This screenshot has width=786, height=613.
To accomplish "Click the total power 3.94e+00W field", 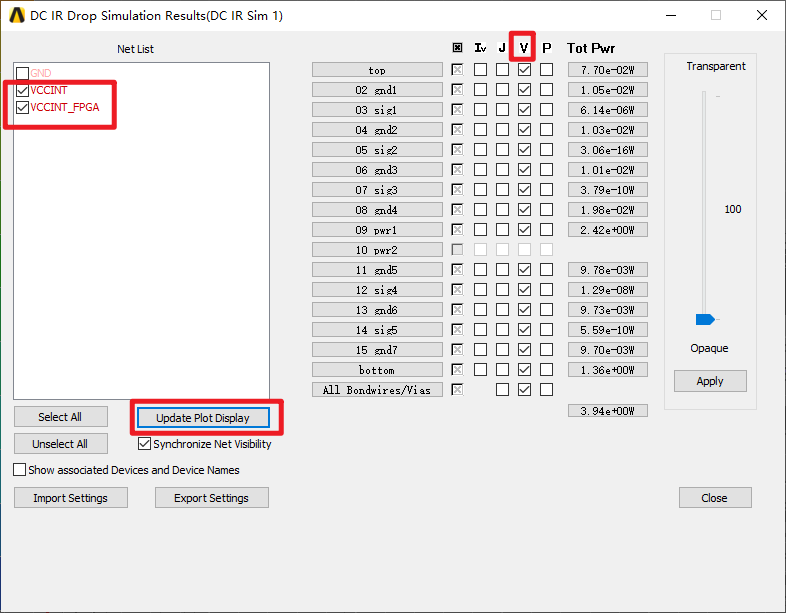I will click(608, 411).
